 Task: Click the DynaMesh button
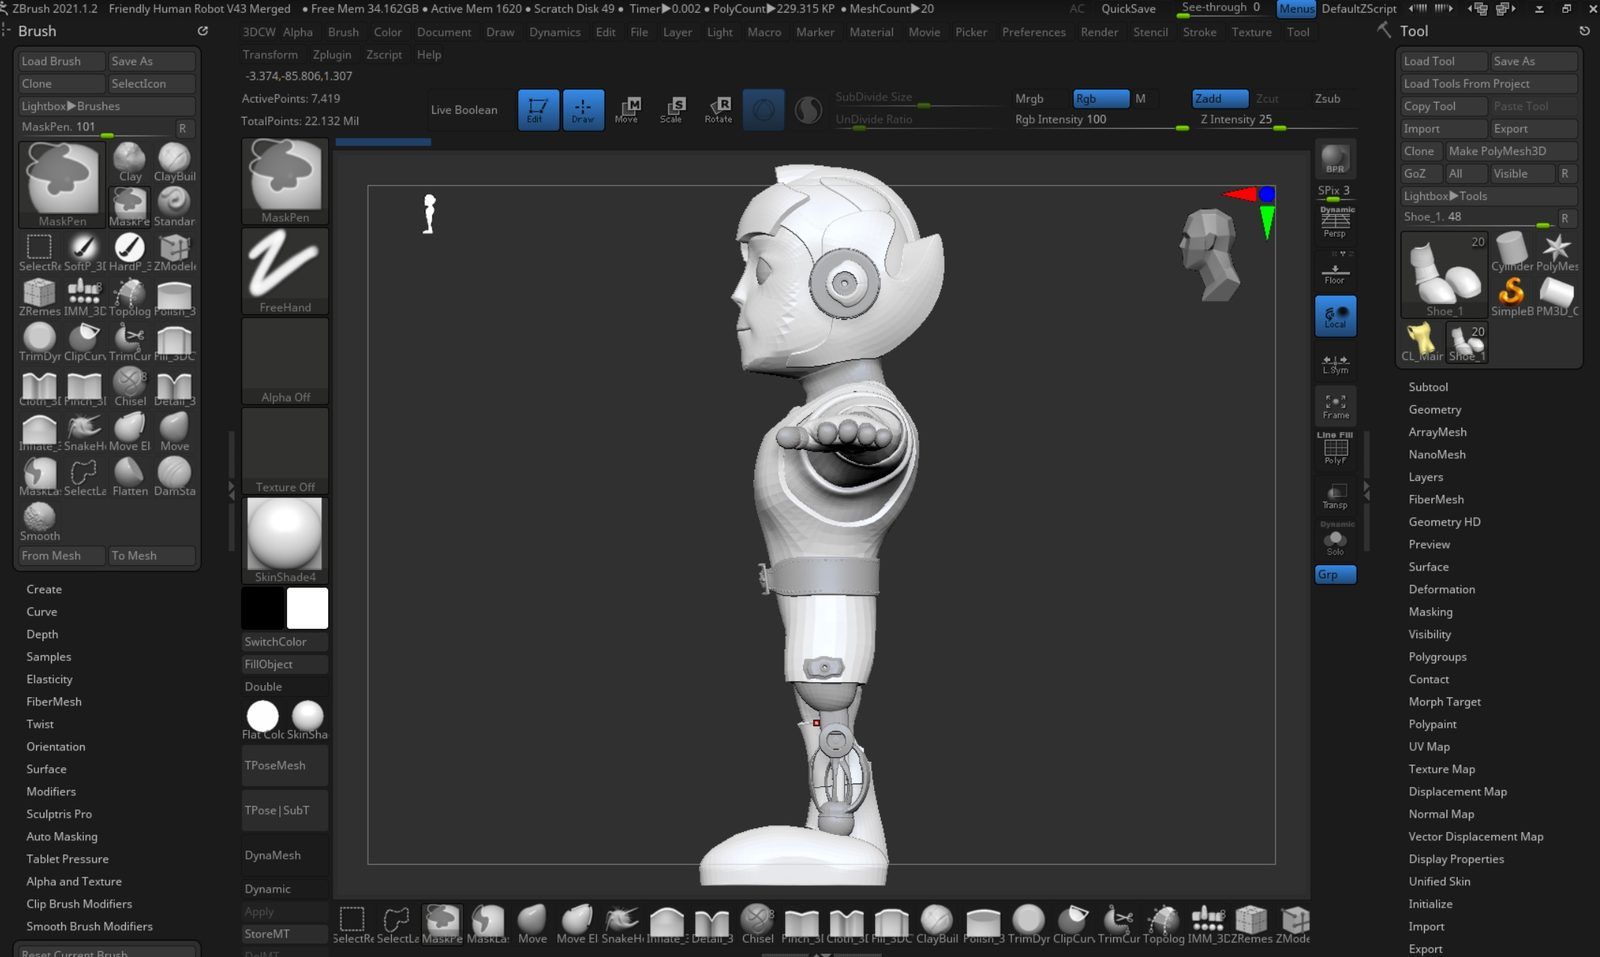point(285,856)
